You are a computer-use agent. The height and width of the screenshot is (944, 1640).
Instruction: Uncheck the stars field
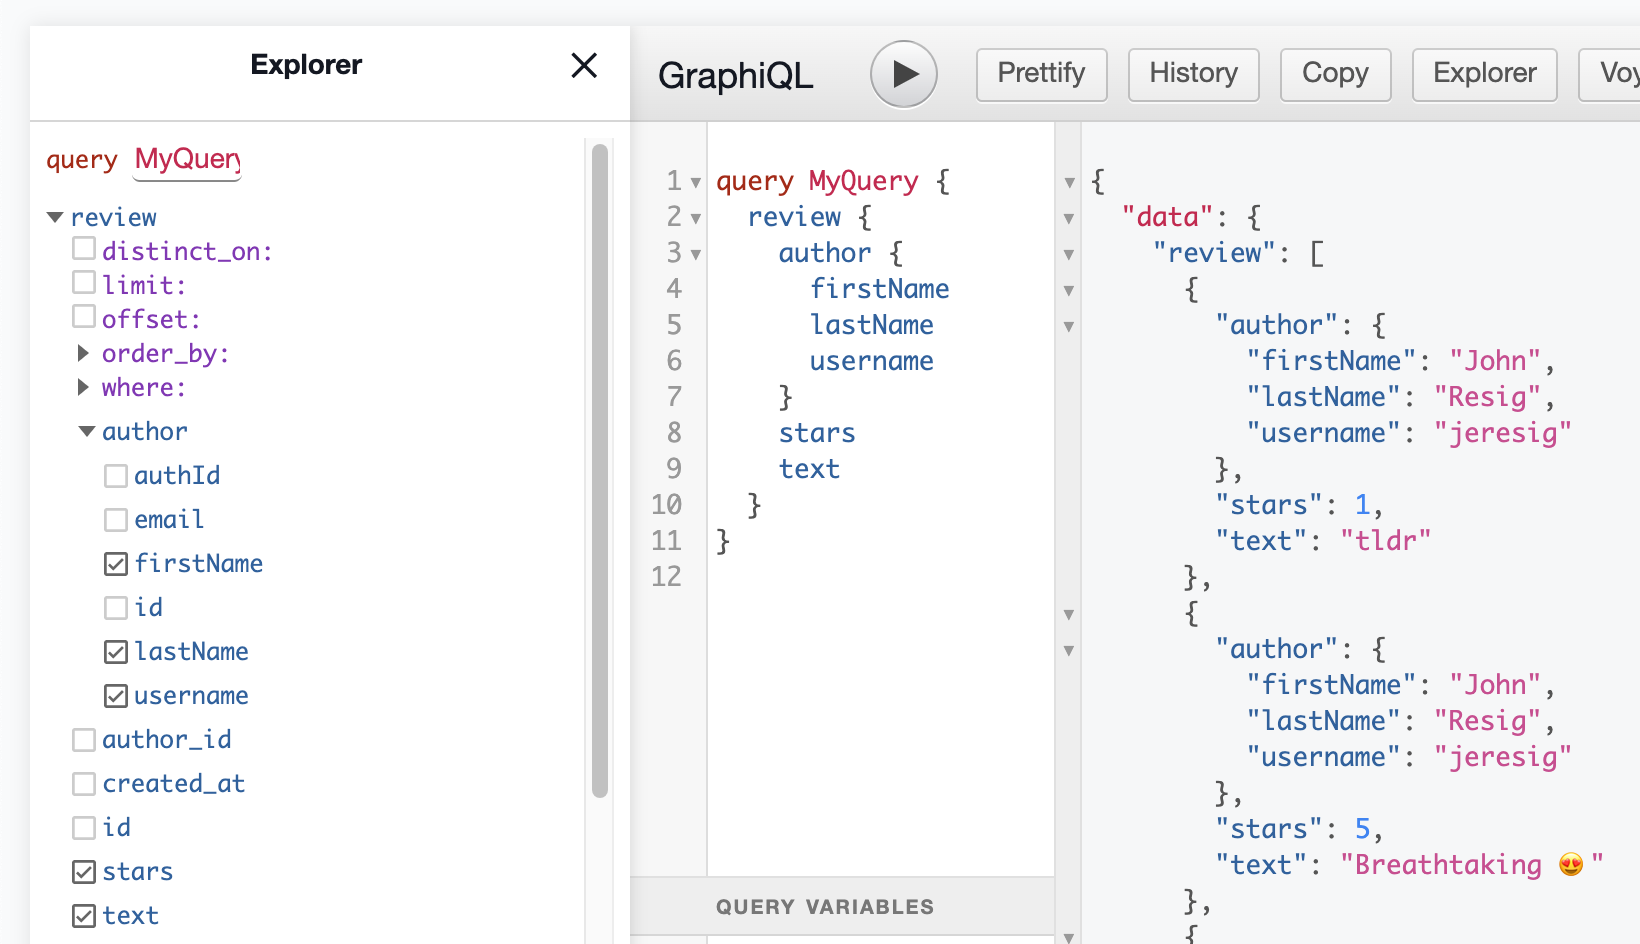click(84, 872)
